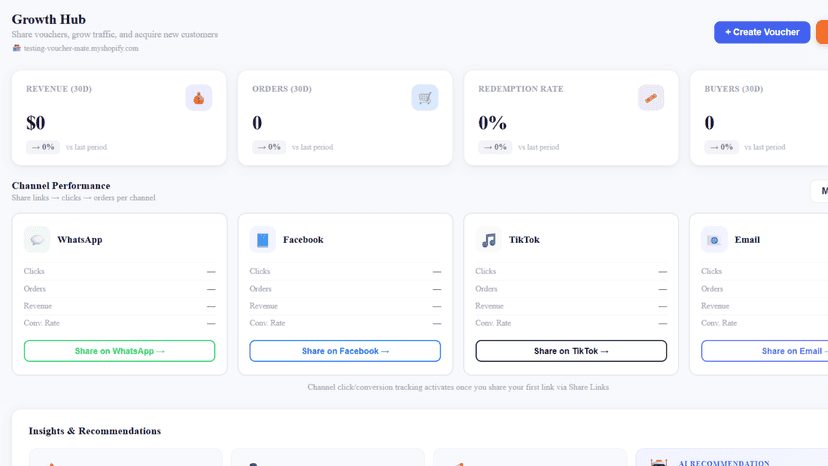Click the Channel Performance heading
The height and width of the screenshot is (466, 828).
(x=61, y=185)
